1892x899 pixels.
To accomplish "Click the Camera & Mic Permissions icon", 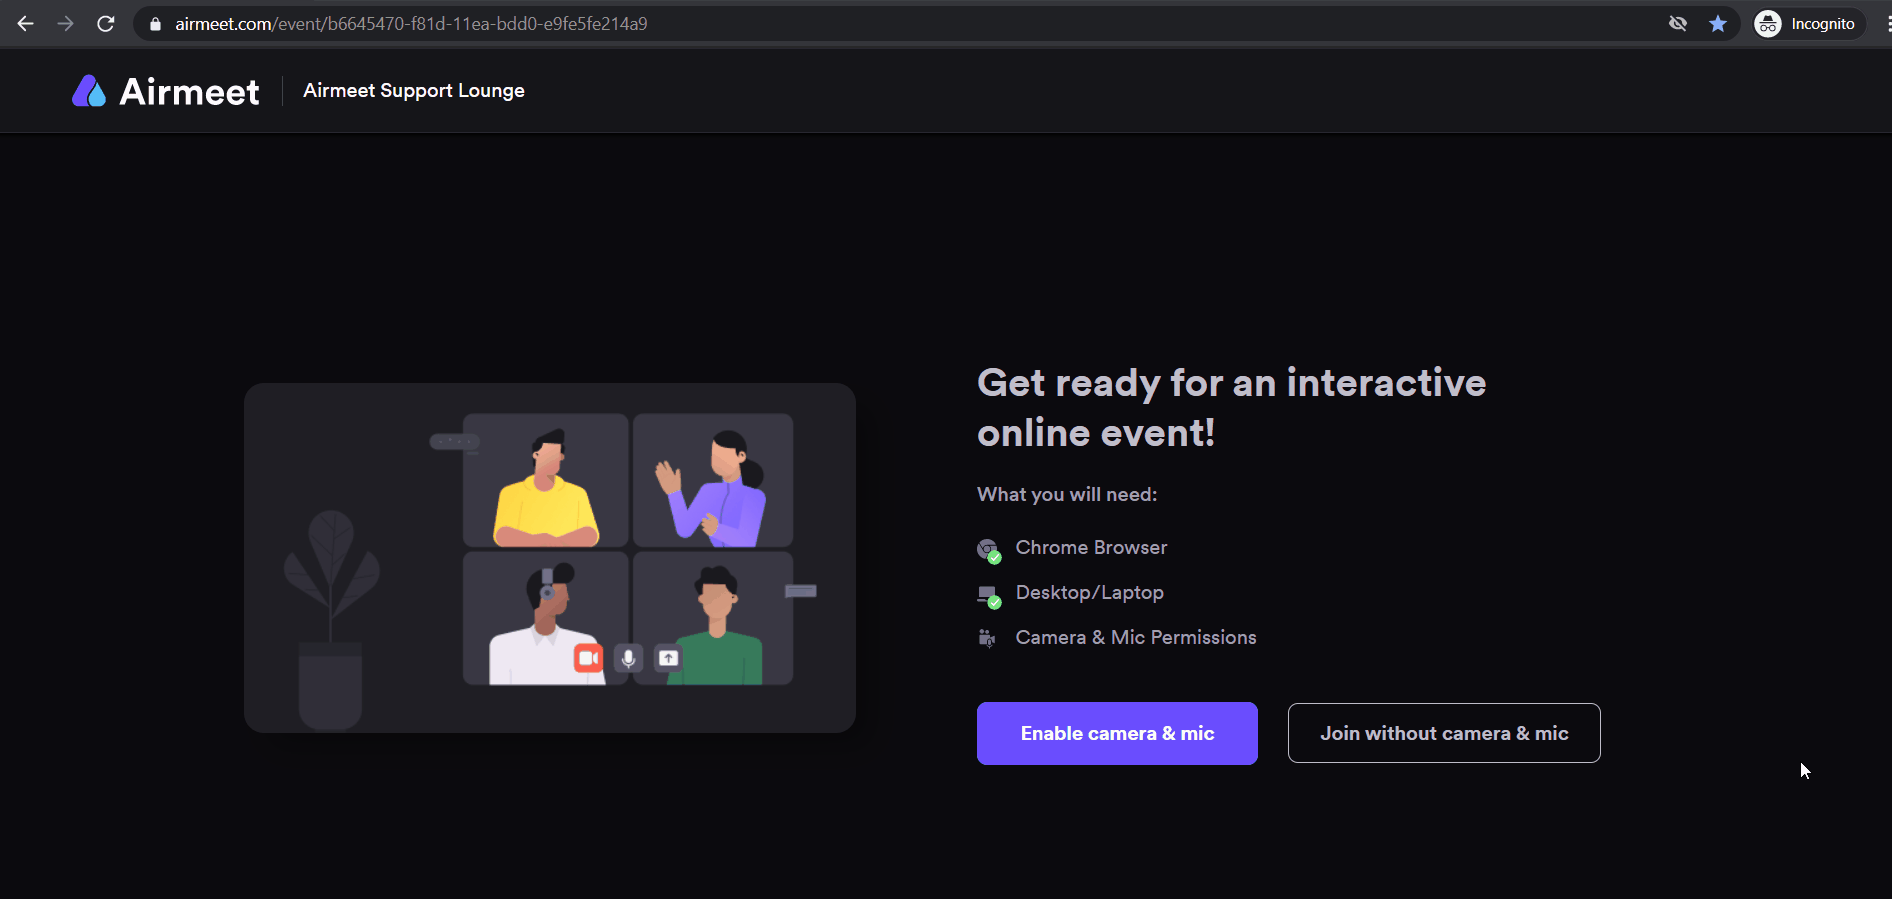I will pos(987,638).
